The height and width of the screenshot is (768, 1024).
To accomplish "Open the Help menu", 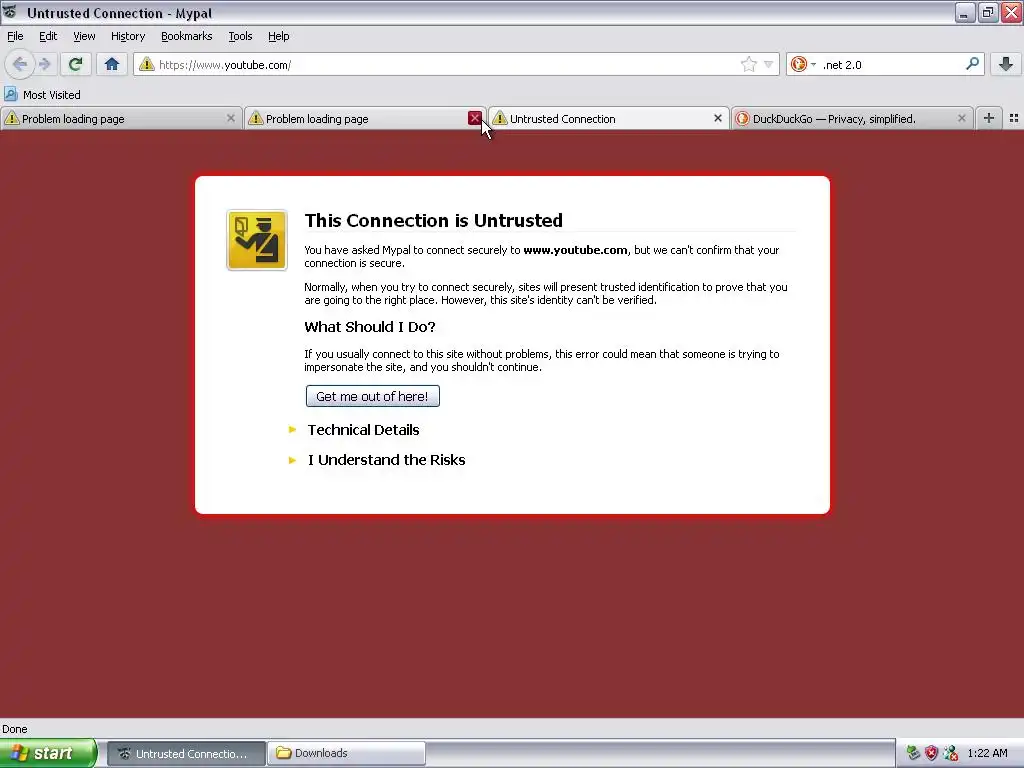I will pos(279,36).
